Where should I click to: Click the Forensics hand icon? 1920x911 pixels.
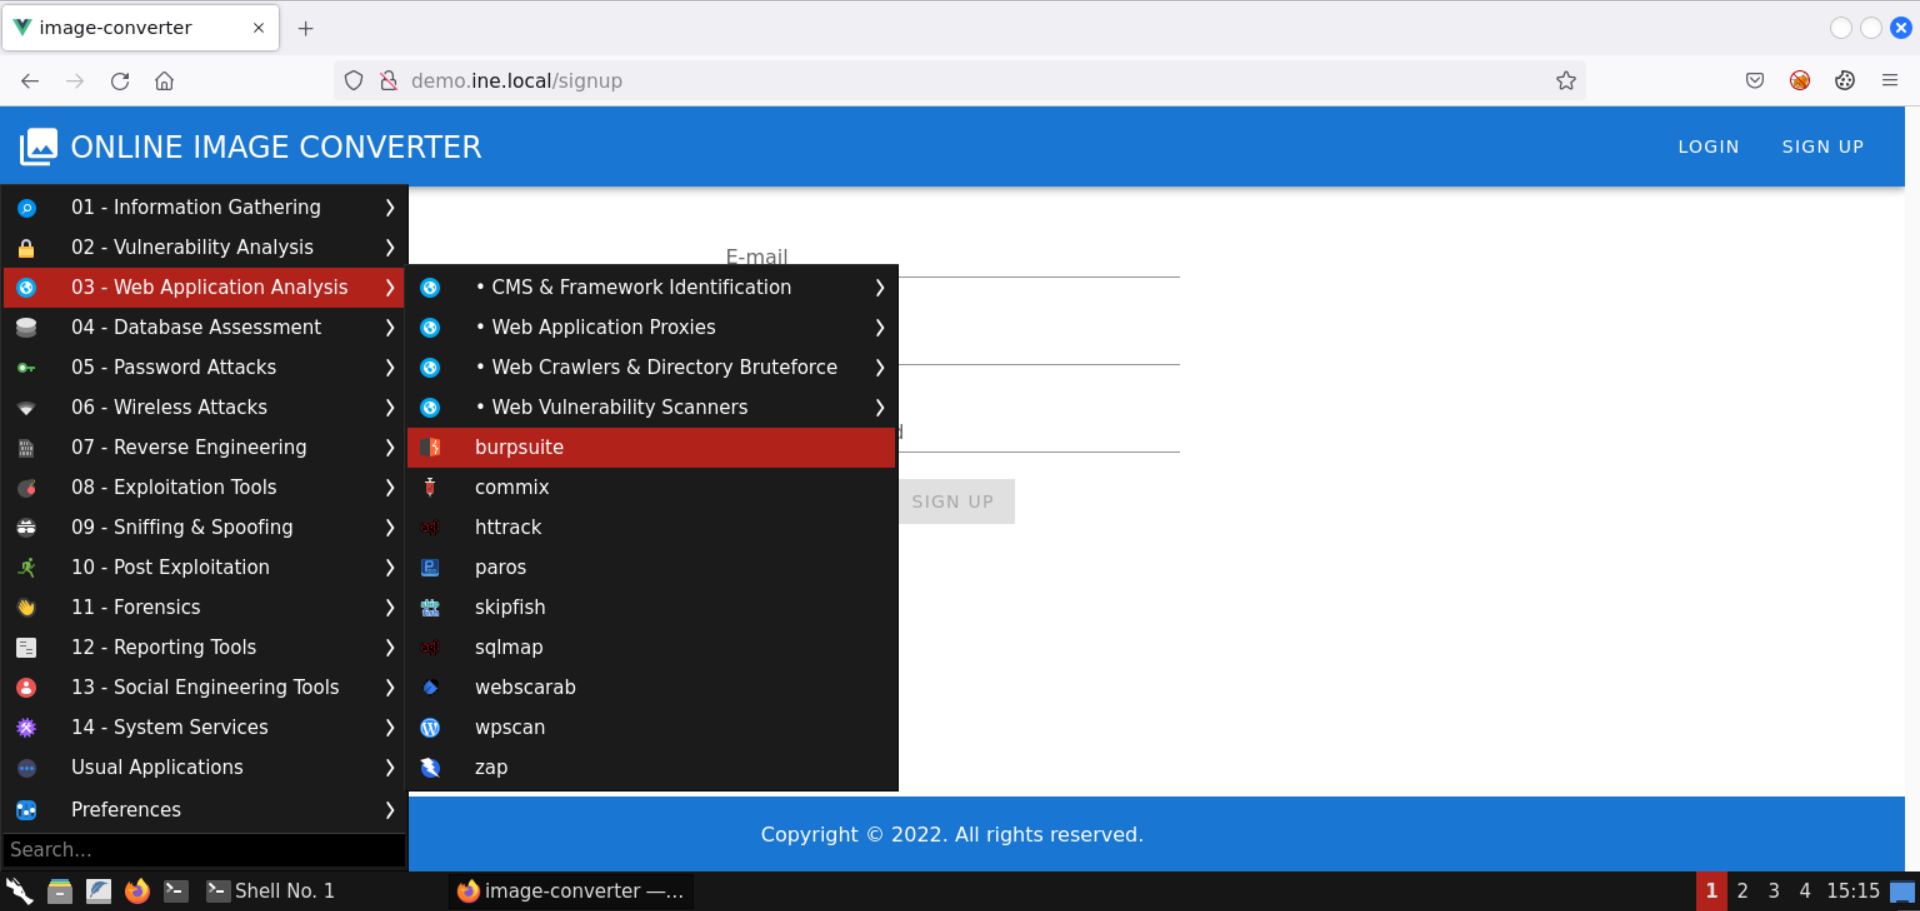coord(27,607)
